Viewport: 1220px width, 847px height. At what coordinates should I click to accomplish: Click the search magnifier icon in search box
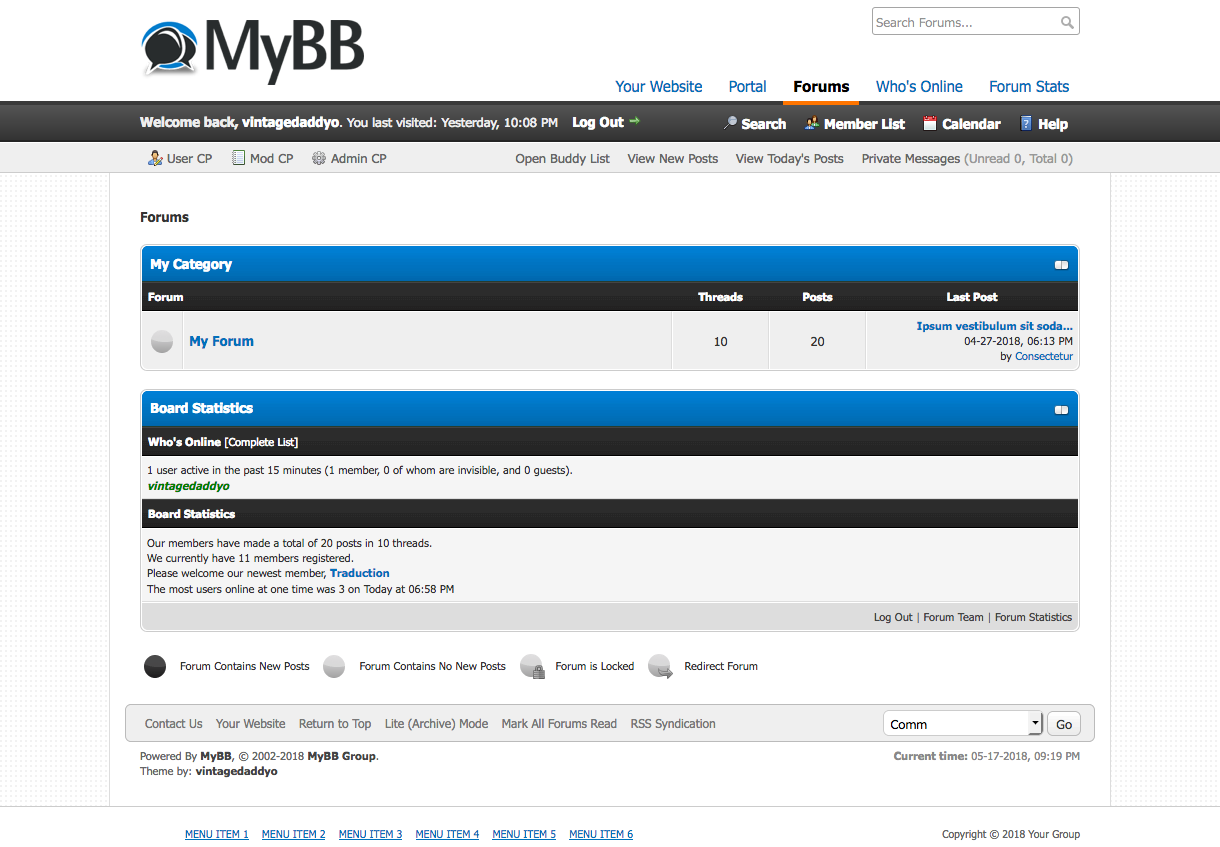[x=1067, y=22]
